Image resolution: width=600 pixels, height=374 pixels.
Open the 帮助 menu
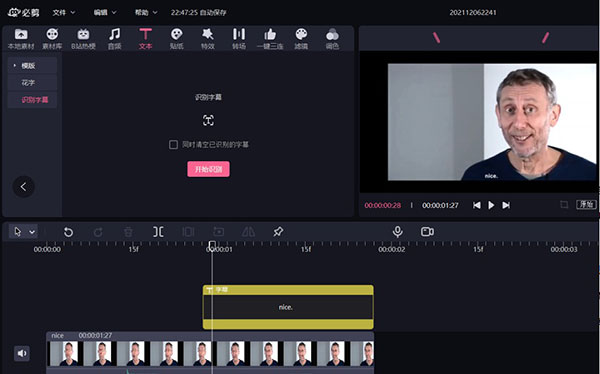click(x=146, y=13)
